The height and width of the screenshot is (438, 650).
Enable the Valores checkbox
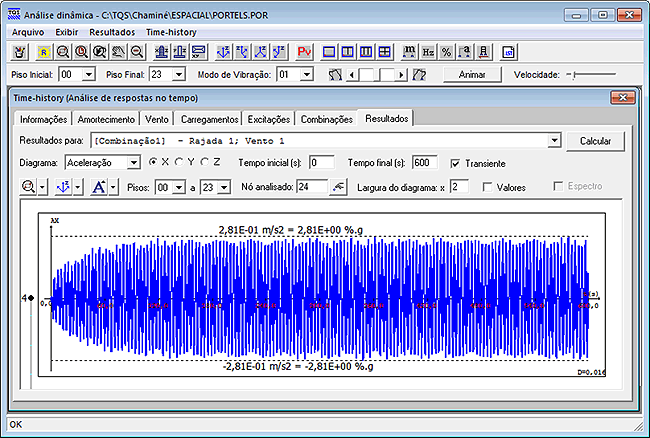[x=488, y=187]
